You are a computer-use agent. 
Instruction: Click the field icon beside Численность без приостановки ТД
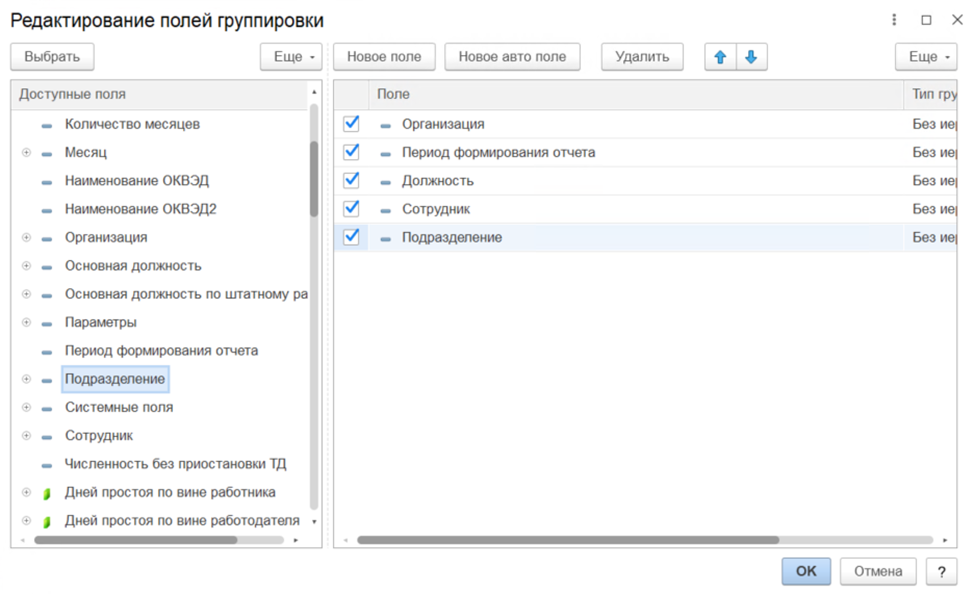[47, 465]
